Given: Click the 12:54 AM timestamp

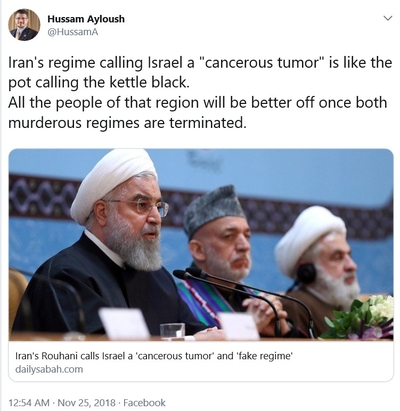Looking at the screenshot, I should point(29,403).
